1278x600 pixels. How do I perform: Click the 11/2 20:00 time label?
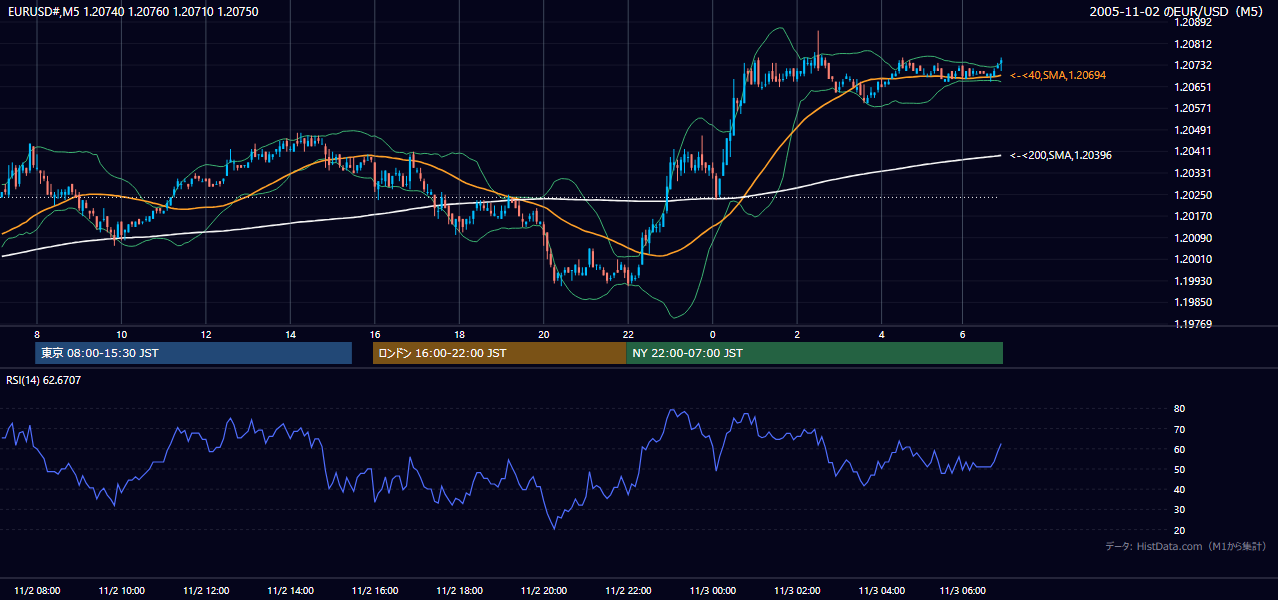tap(544, 590)
